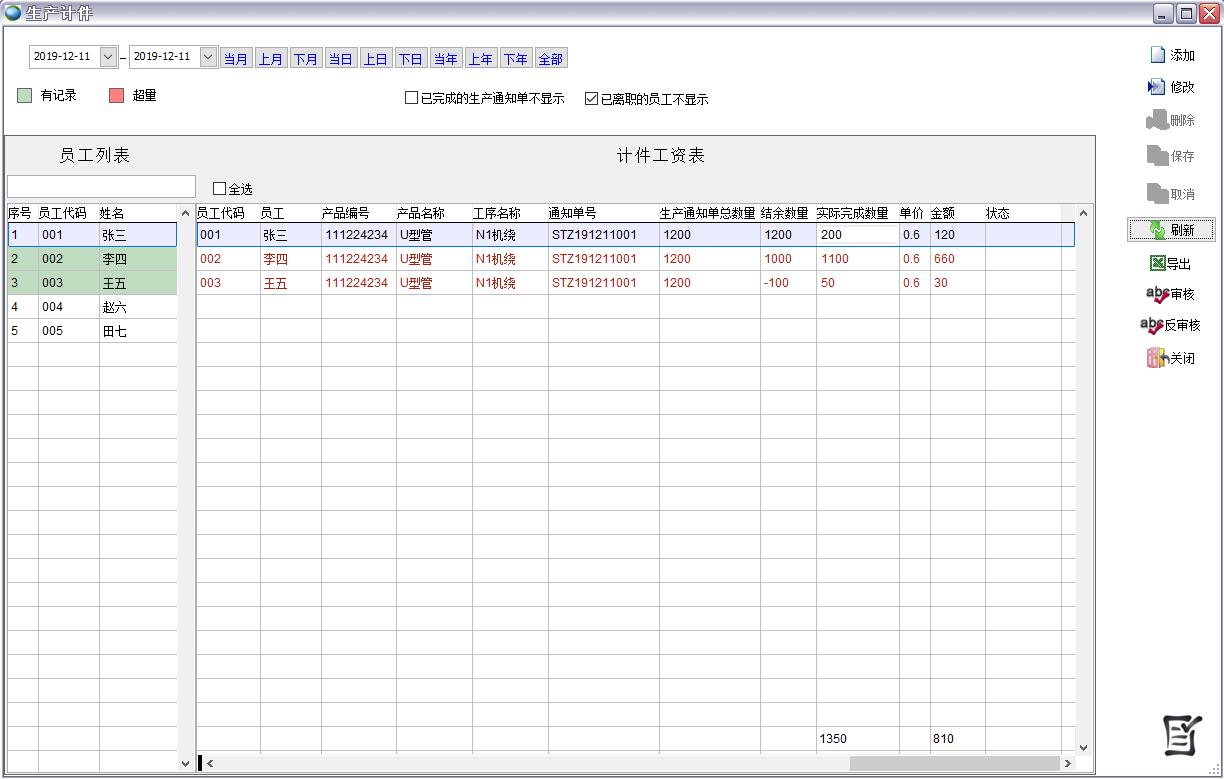This screenshot has height=779, width=1224.
Task: Check the 全选 select-all checkbox
Action: (220, 189)
